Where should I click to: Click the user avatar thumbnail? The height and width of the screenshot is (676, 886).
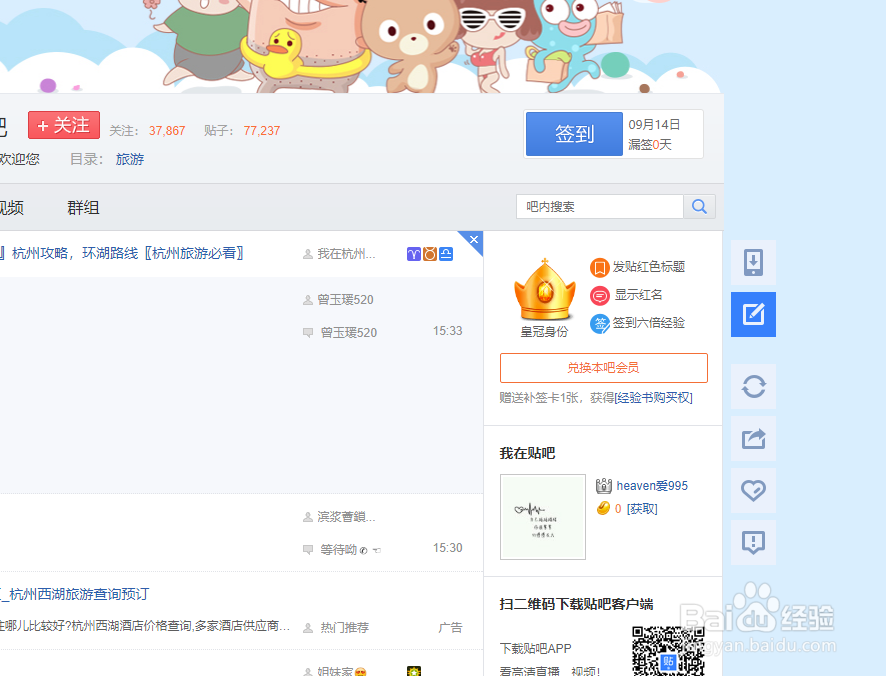click(x=543, y=517)
